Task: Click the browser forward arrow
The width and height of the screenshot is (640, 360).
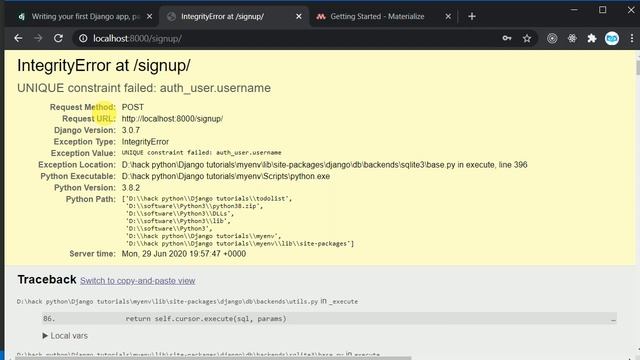Action: click(x=38, y=38)
